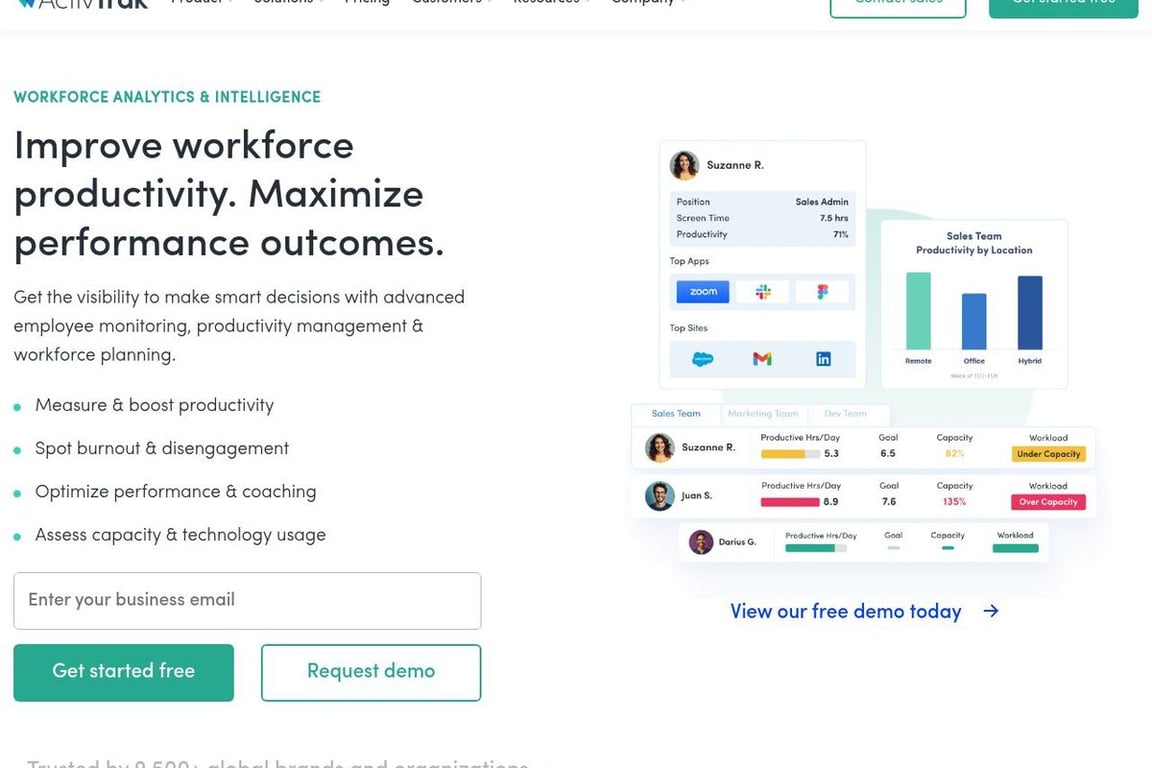Image resolution: width=1152 pixels, height=768 pixels.
Task: Click Darius G. avatar photo
Action: coord(701,542)
